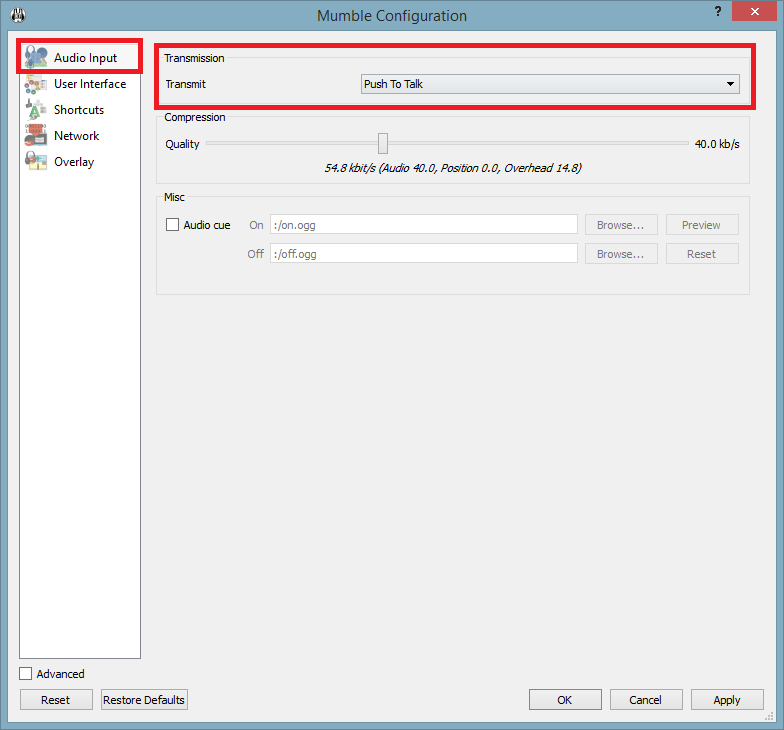Close the Mumble Configuration window
Screen dimensions: 784x730
click(x=754, y=11)
